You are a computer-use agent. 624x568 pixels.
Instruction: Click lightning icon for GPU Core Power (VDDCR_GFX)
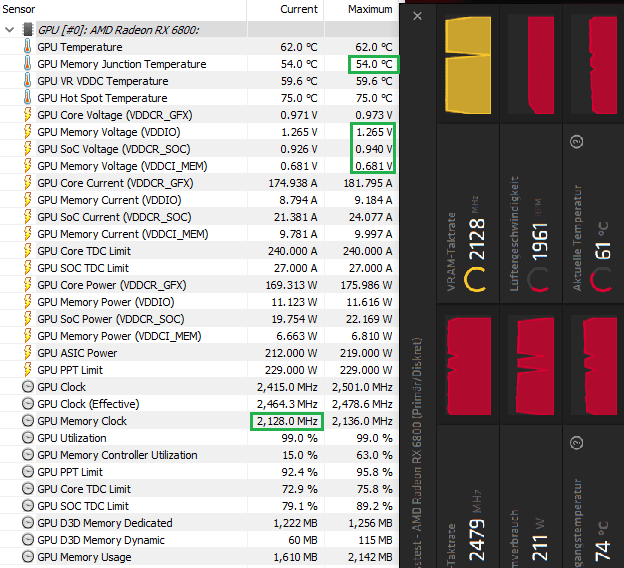pos(27,285)
